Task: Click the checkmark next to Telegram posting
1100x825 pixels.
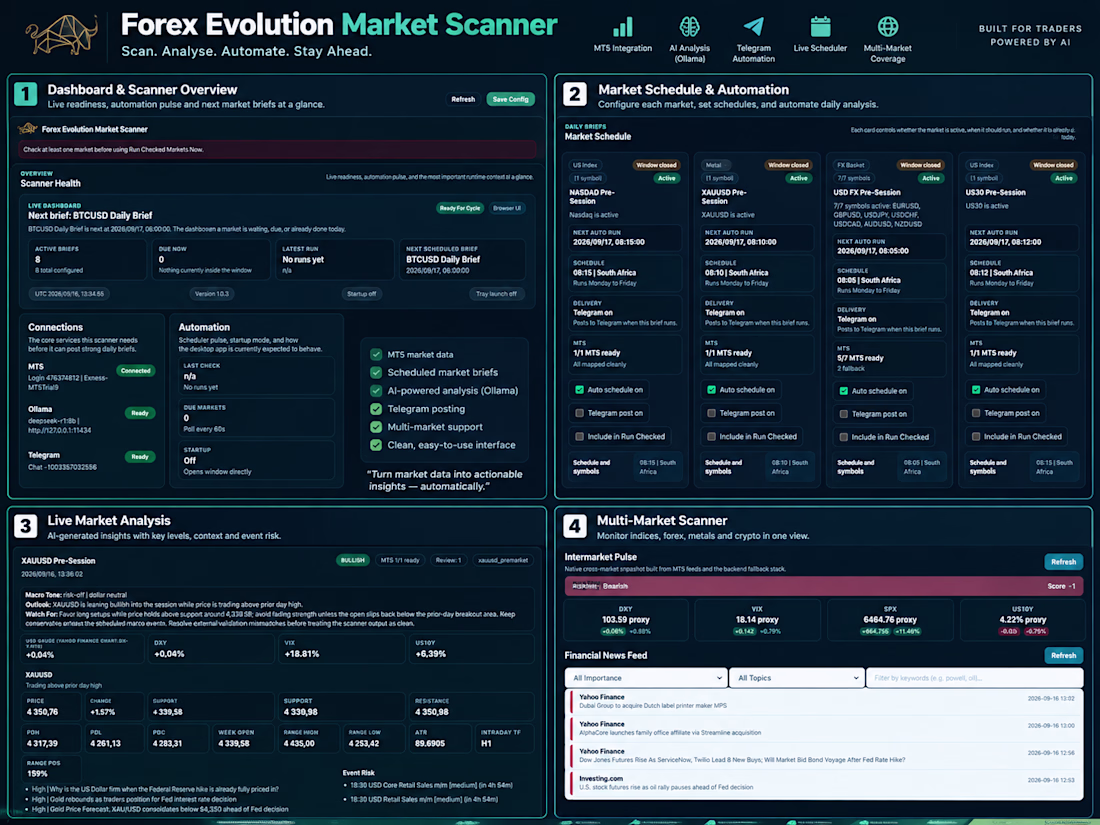Action: pos(376,409)
